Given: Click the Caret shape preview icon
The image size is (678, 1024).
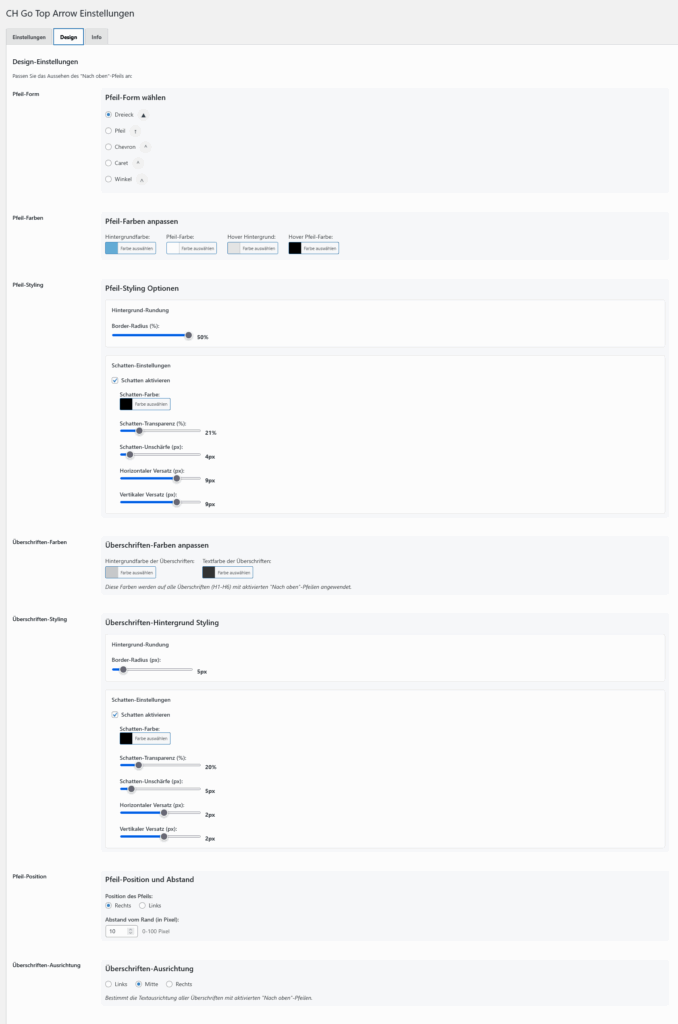Looking at the screenshot, I should coord(138,163).
